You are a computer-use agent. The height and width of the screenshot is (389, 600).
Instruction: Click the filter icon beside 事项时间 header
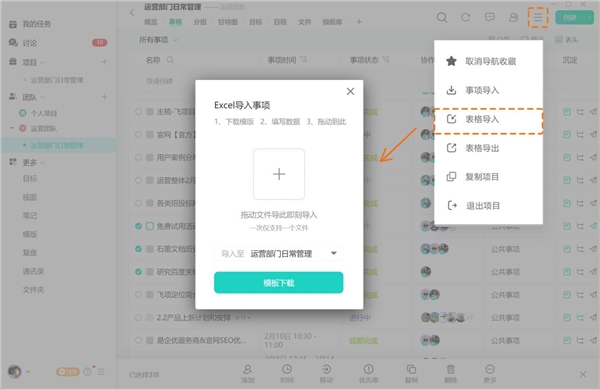point(304,60)
